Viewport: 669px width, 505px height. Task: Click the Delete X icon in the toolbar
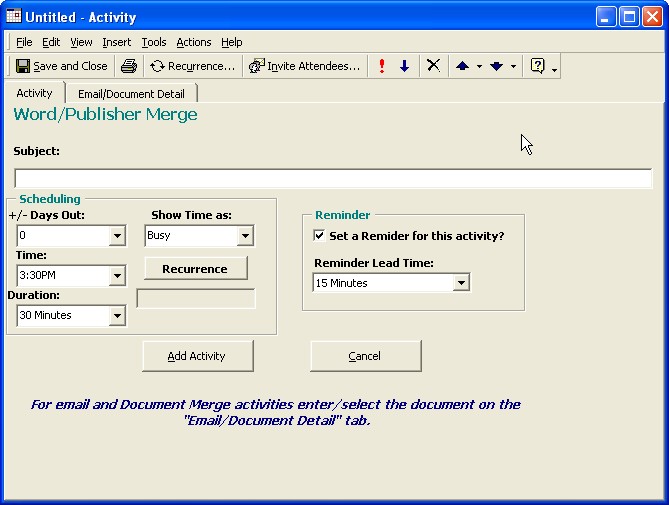coord(433,66)
